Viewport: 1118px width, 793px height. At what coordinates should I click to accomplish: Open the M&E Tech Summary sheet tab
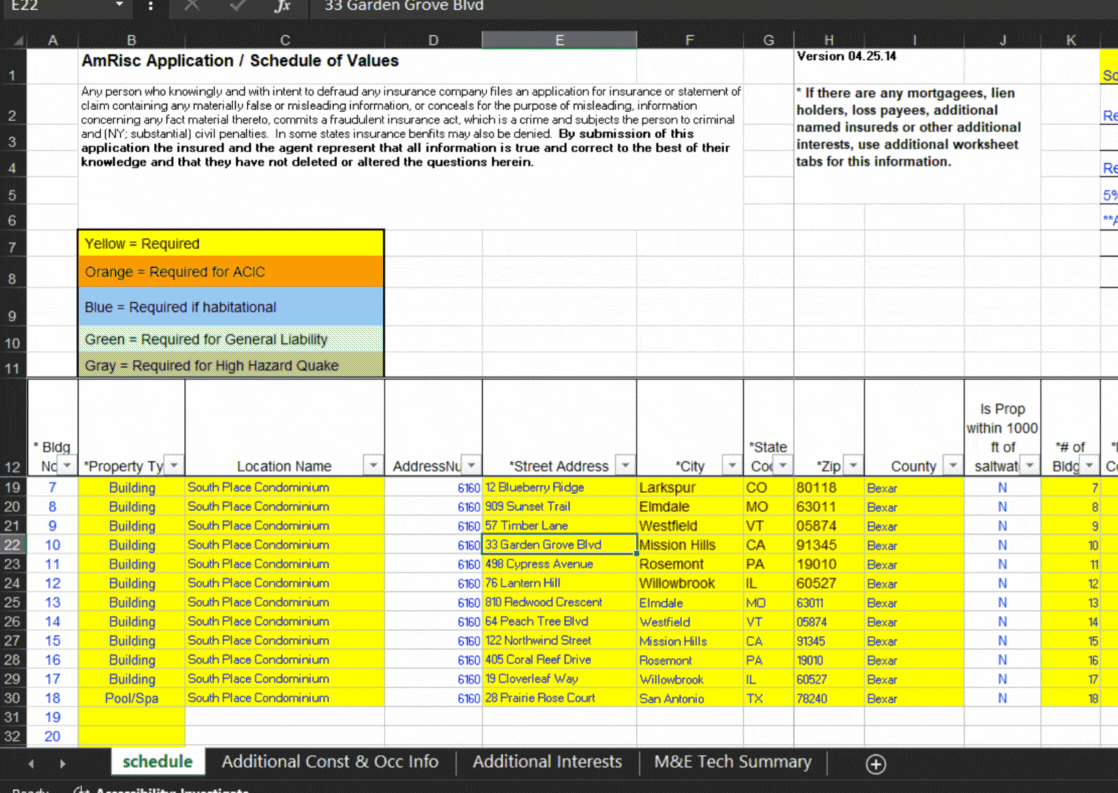733,762
